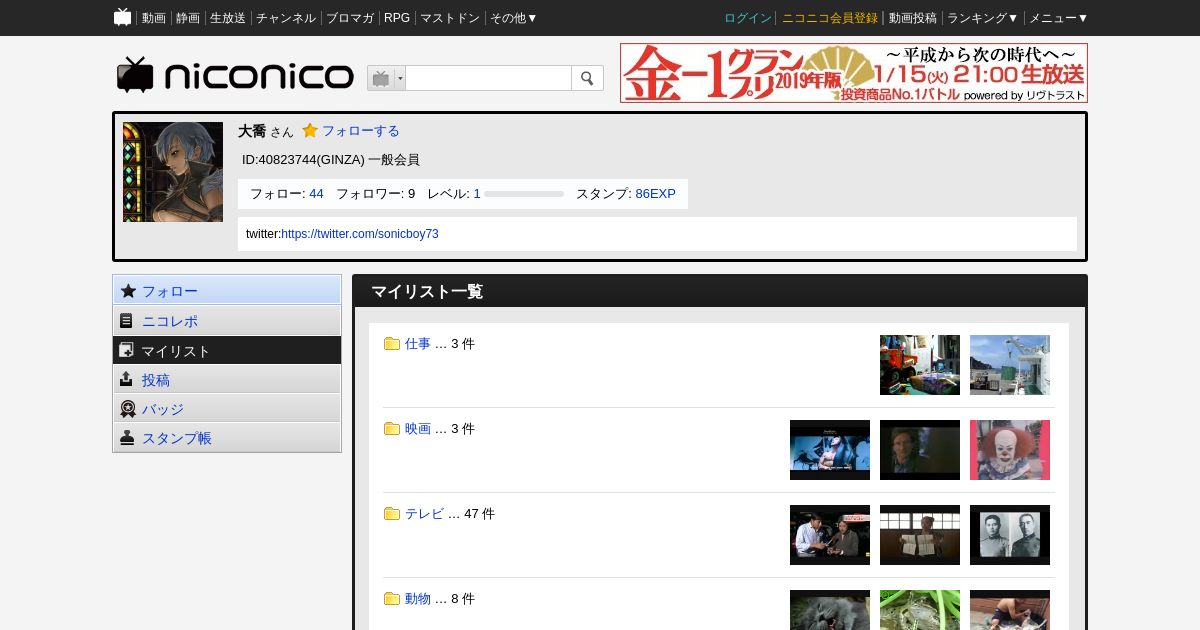The height and width of the screenshot is (630, 1200).
Task: Click the level progress bar
Action: 524,194
